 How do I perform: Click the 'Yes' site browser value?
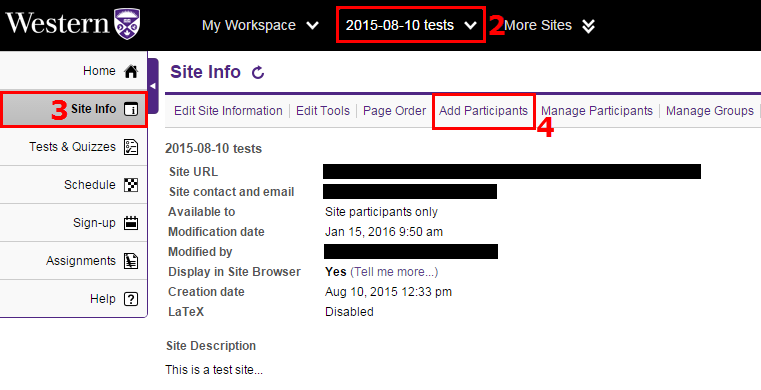(336, 272)
